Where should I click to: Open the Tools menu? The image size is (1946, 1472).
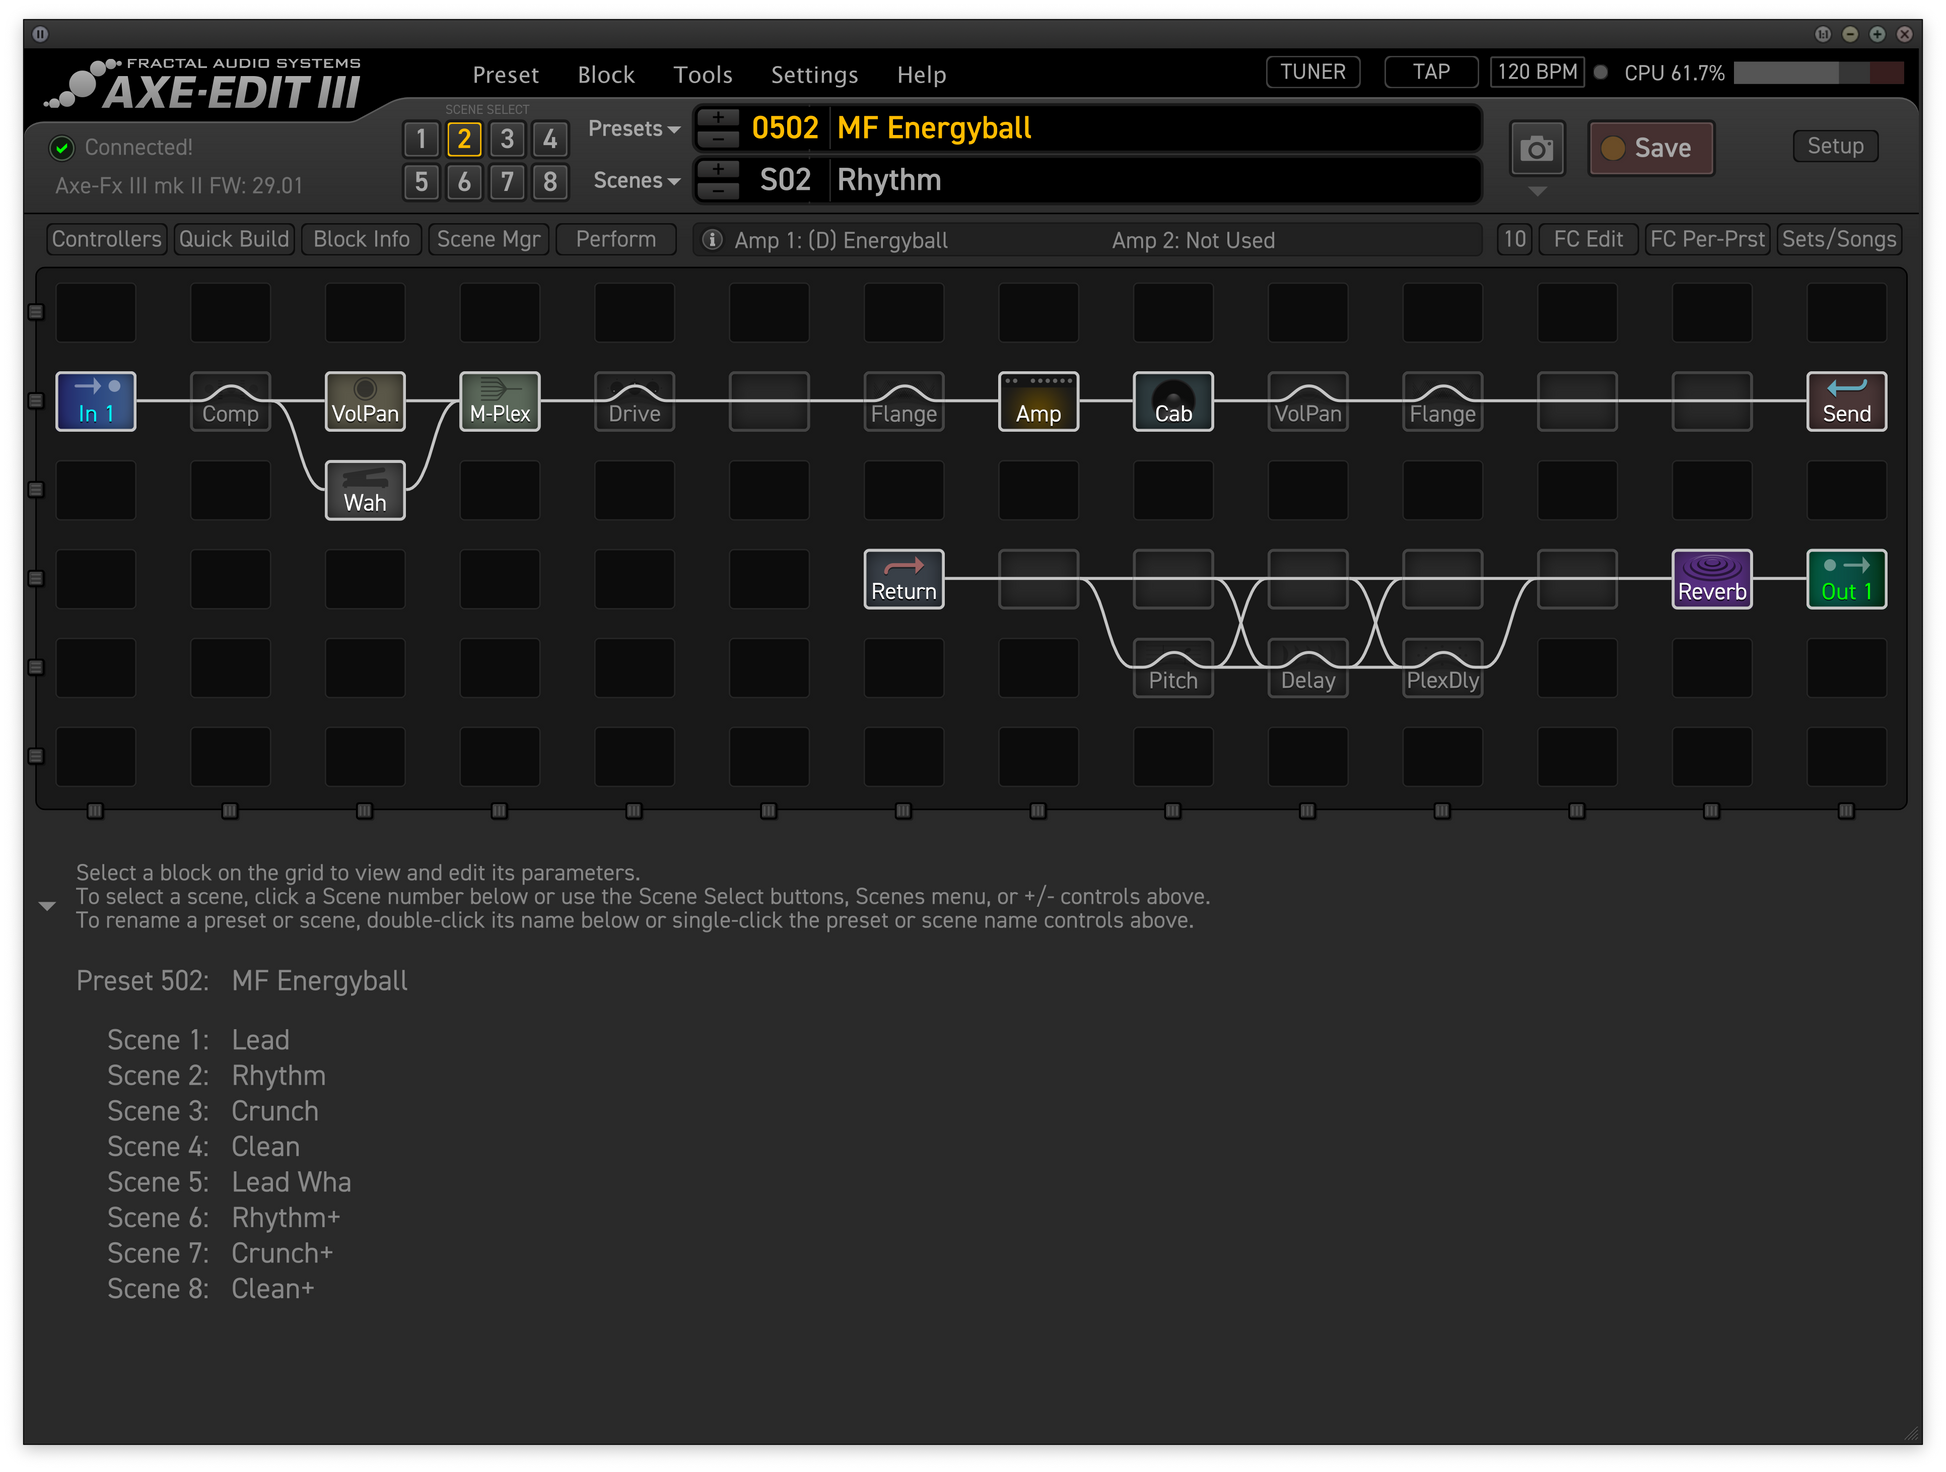click(x=702, y=75)
